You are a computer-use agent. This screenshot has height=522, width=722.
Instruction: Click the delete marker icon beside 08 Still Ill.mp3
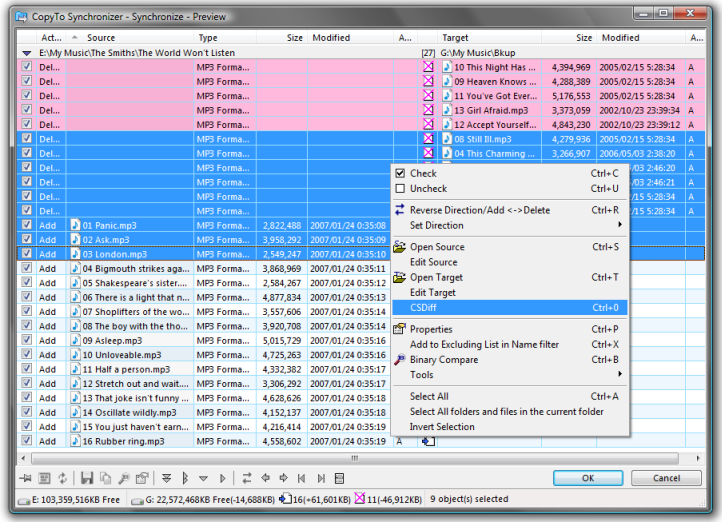[428, 139]
